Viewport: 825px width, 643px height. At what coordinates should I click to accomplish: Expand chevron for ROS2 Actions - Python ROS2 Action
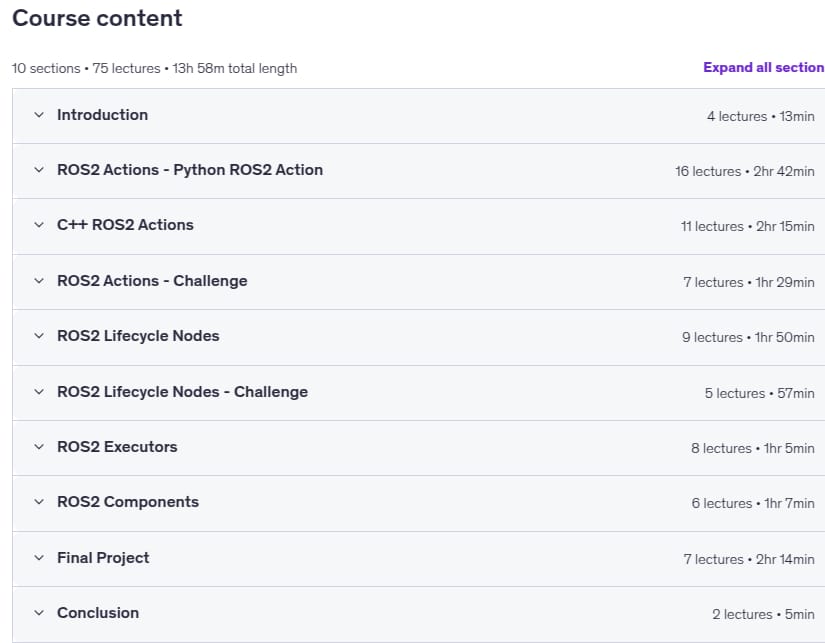coord(39,169)
